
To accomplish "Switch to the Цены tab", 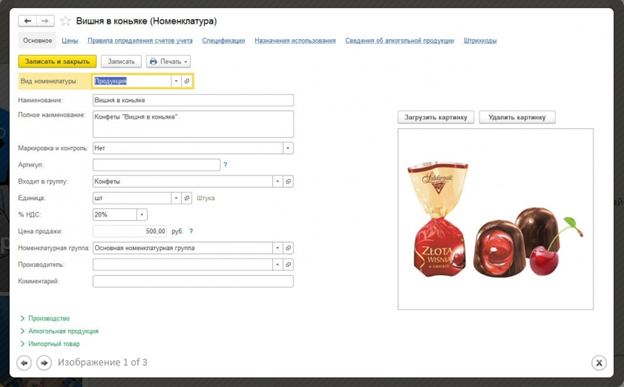I will 70,41.
